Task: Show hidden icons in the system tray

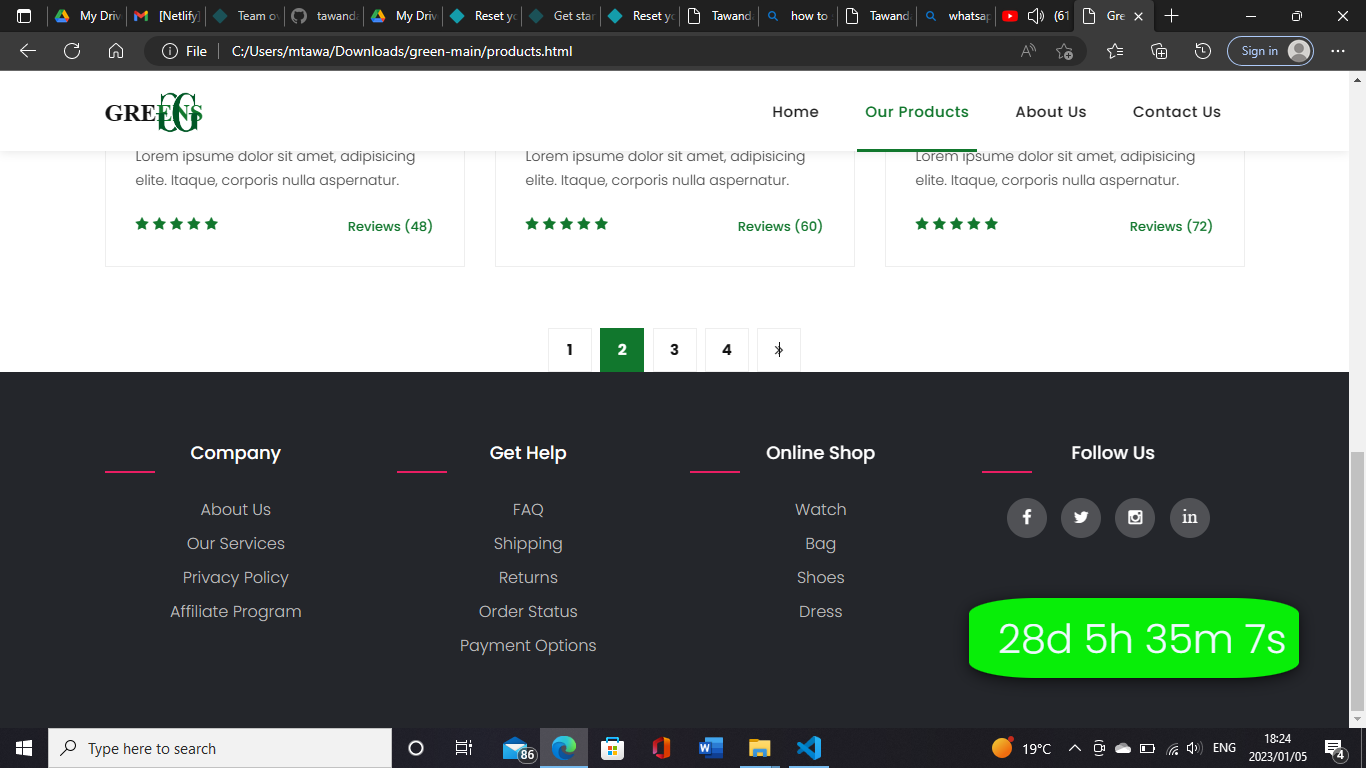Action: pos(1073,748)
